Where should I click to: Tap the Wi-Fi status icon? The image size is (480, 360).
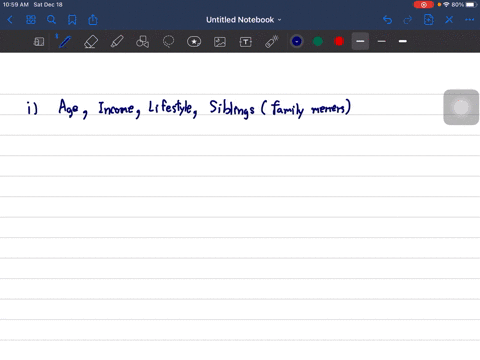pos(446,5)
